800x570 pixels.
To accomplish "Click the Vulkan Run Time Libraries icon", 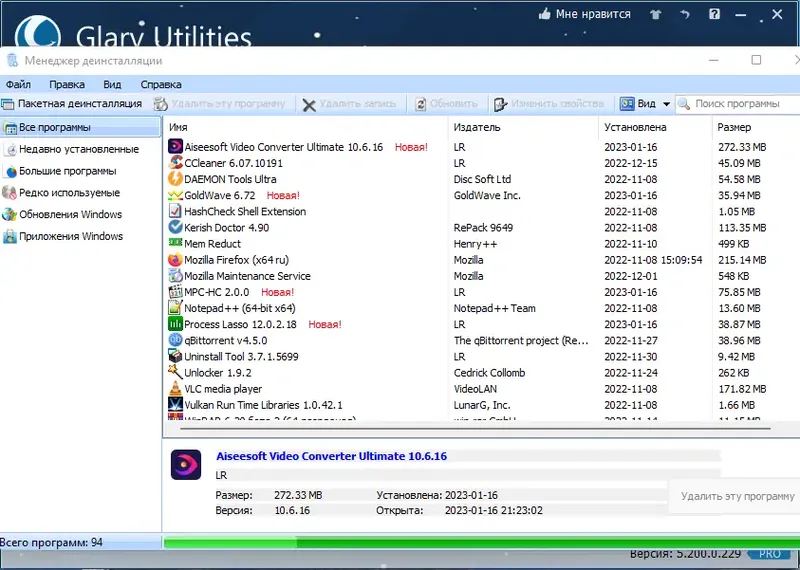I will (175, 405).
